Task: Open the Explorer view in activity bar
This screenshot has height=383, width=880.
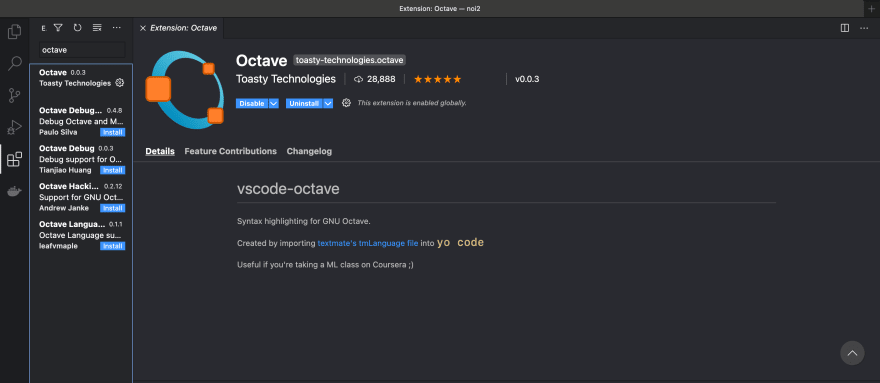Action: [15, 31]
